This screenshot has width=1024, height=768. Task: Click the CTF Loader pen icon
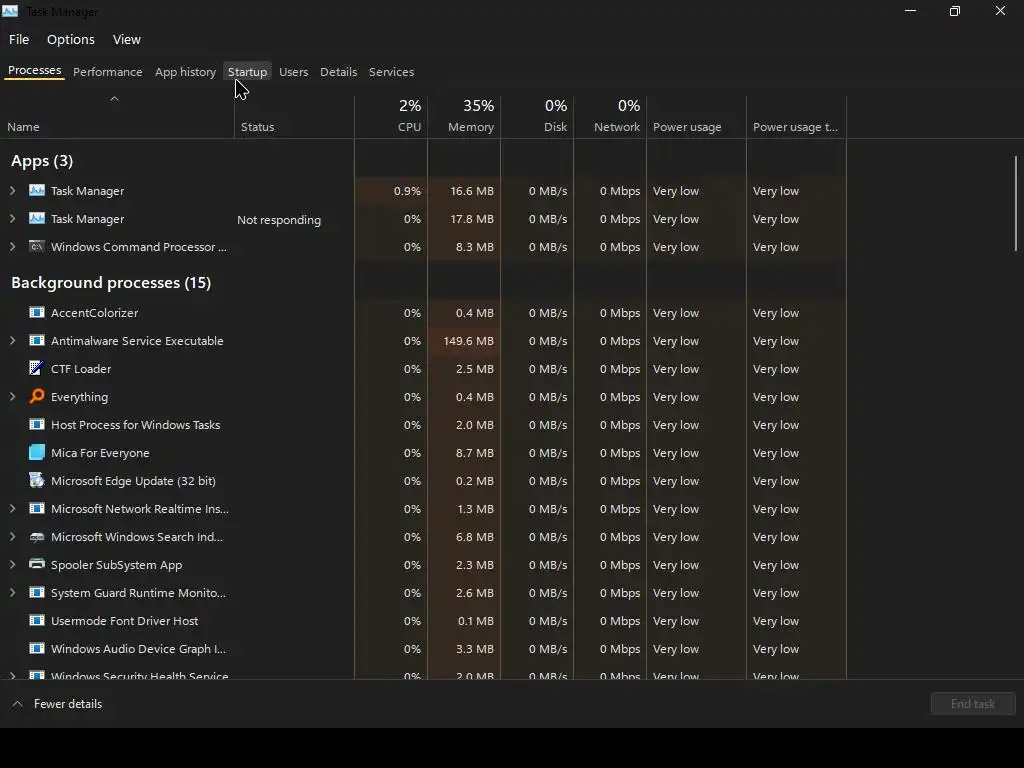pos(37,368)
